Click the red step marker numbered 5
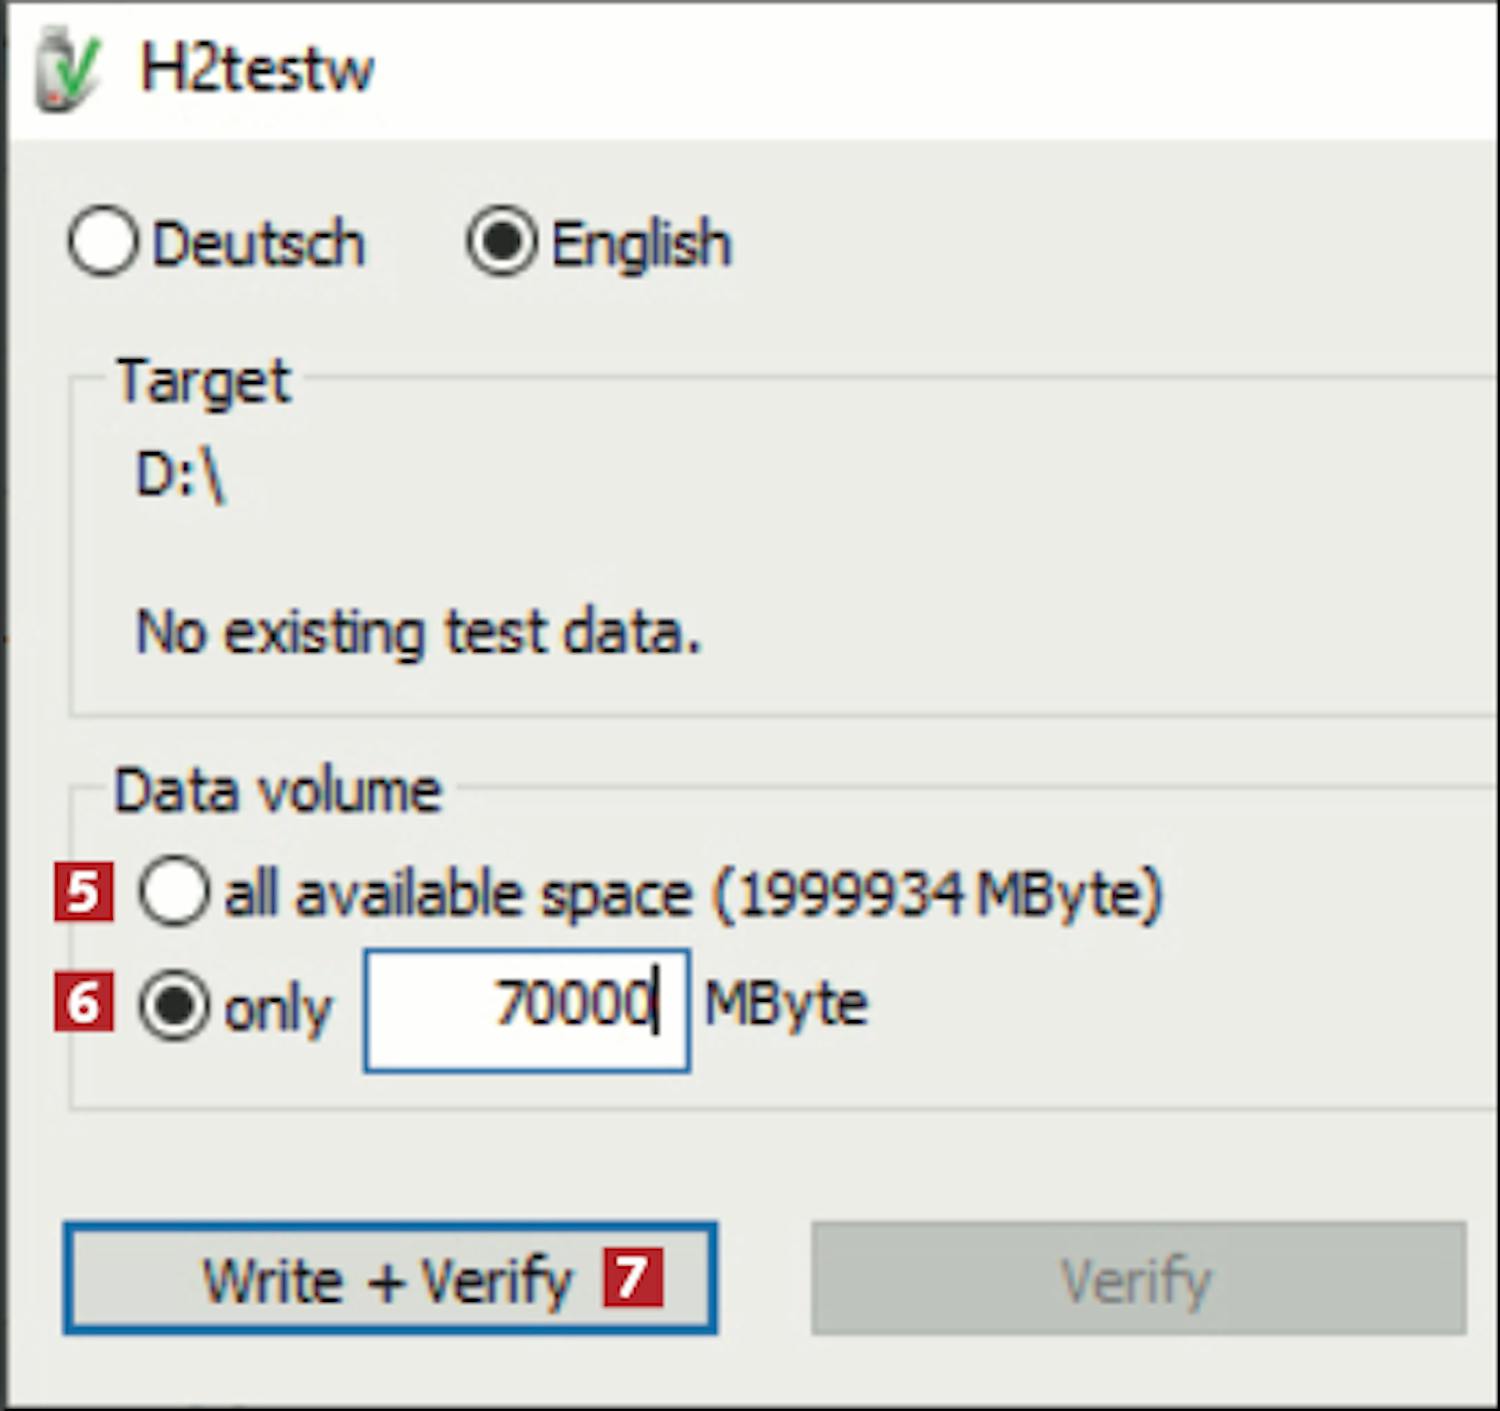1500x1411 pixels. (x=84, y=892)
